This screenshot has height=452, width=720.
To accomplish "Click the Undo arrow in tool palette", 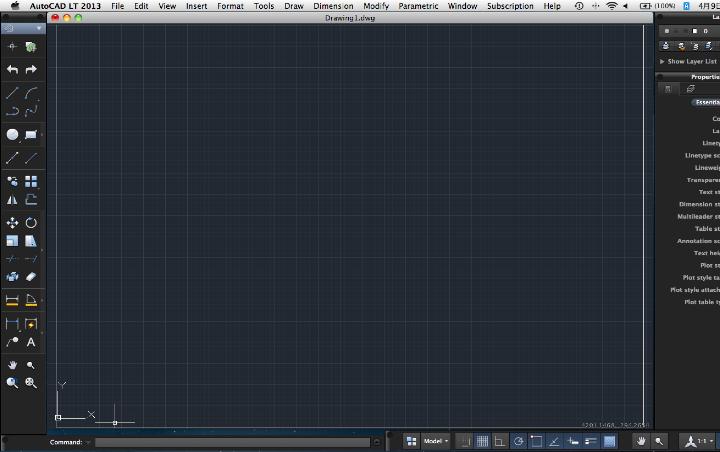I will (x=12, y=70).
